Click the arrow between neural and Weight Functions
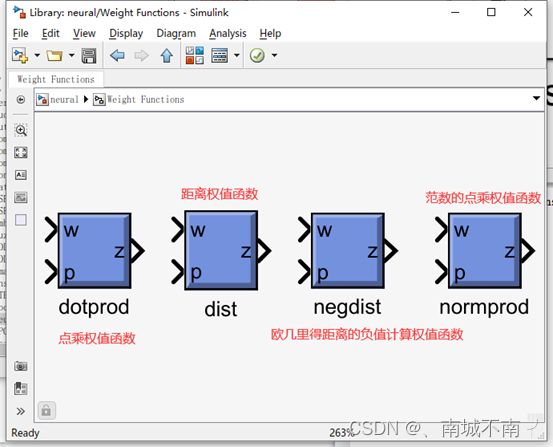 pyautogui.click(x=86, y=99)
